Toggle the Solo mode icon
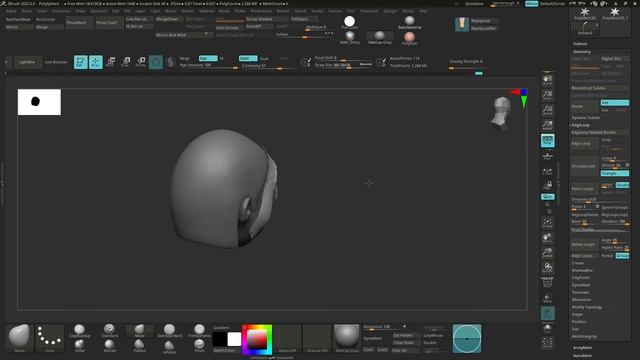Screen dimensions: 640x360 pyautogui.click(x=547, y=329)
